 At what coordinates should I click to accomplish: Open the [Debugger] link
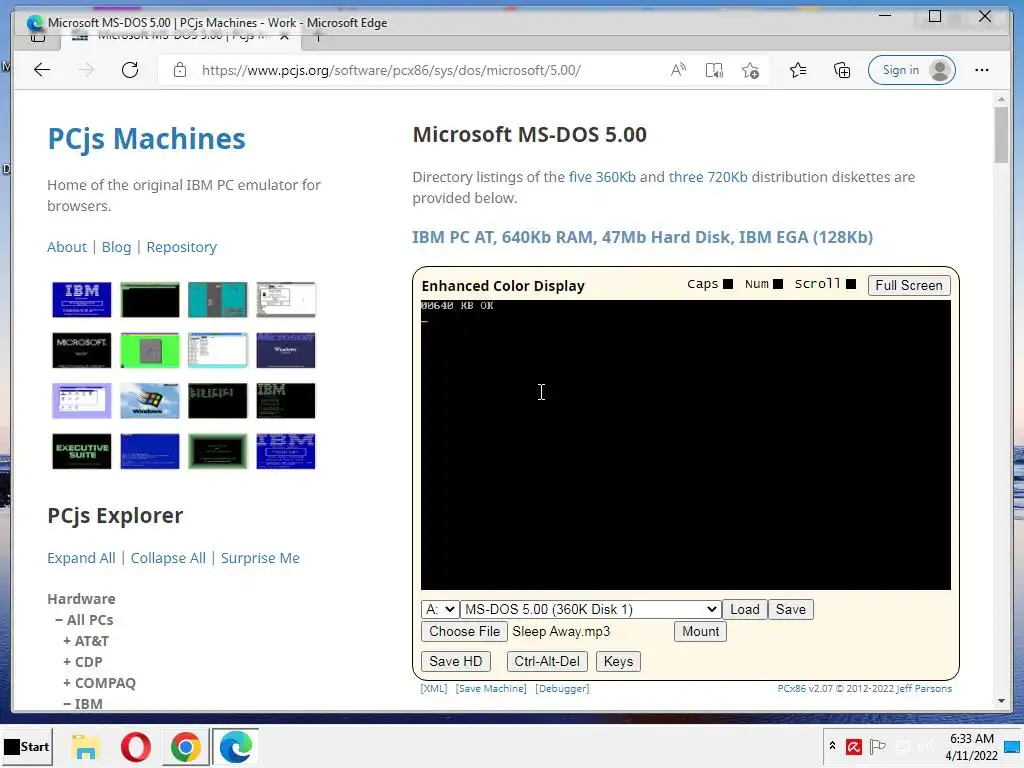(562, 688)
